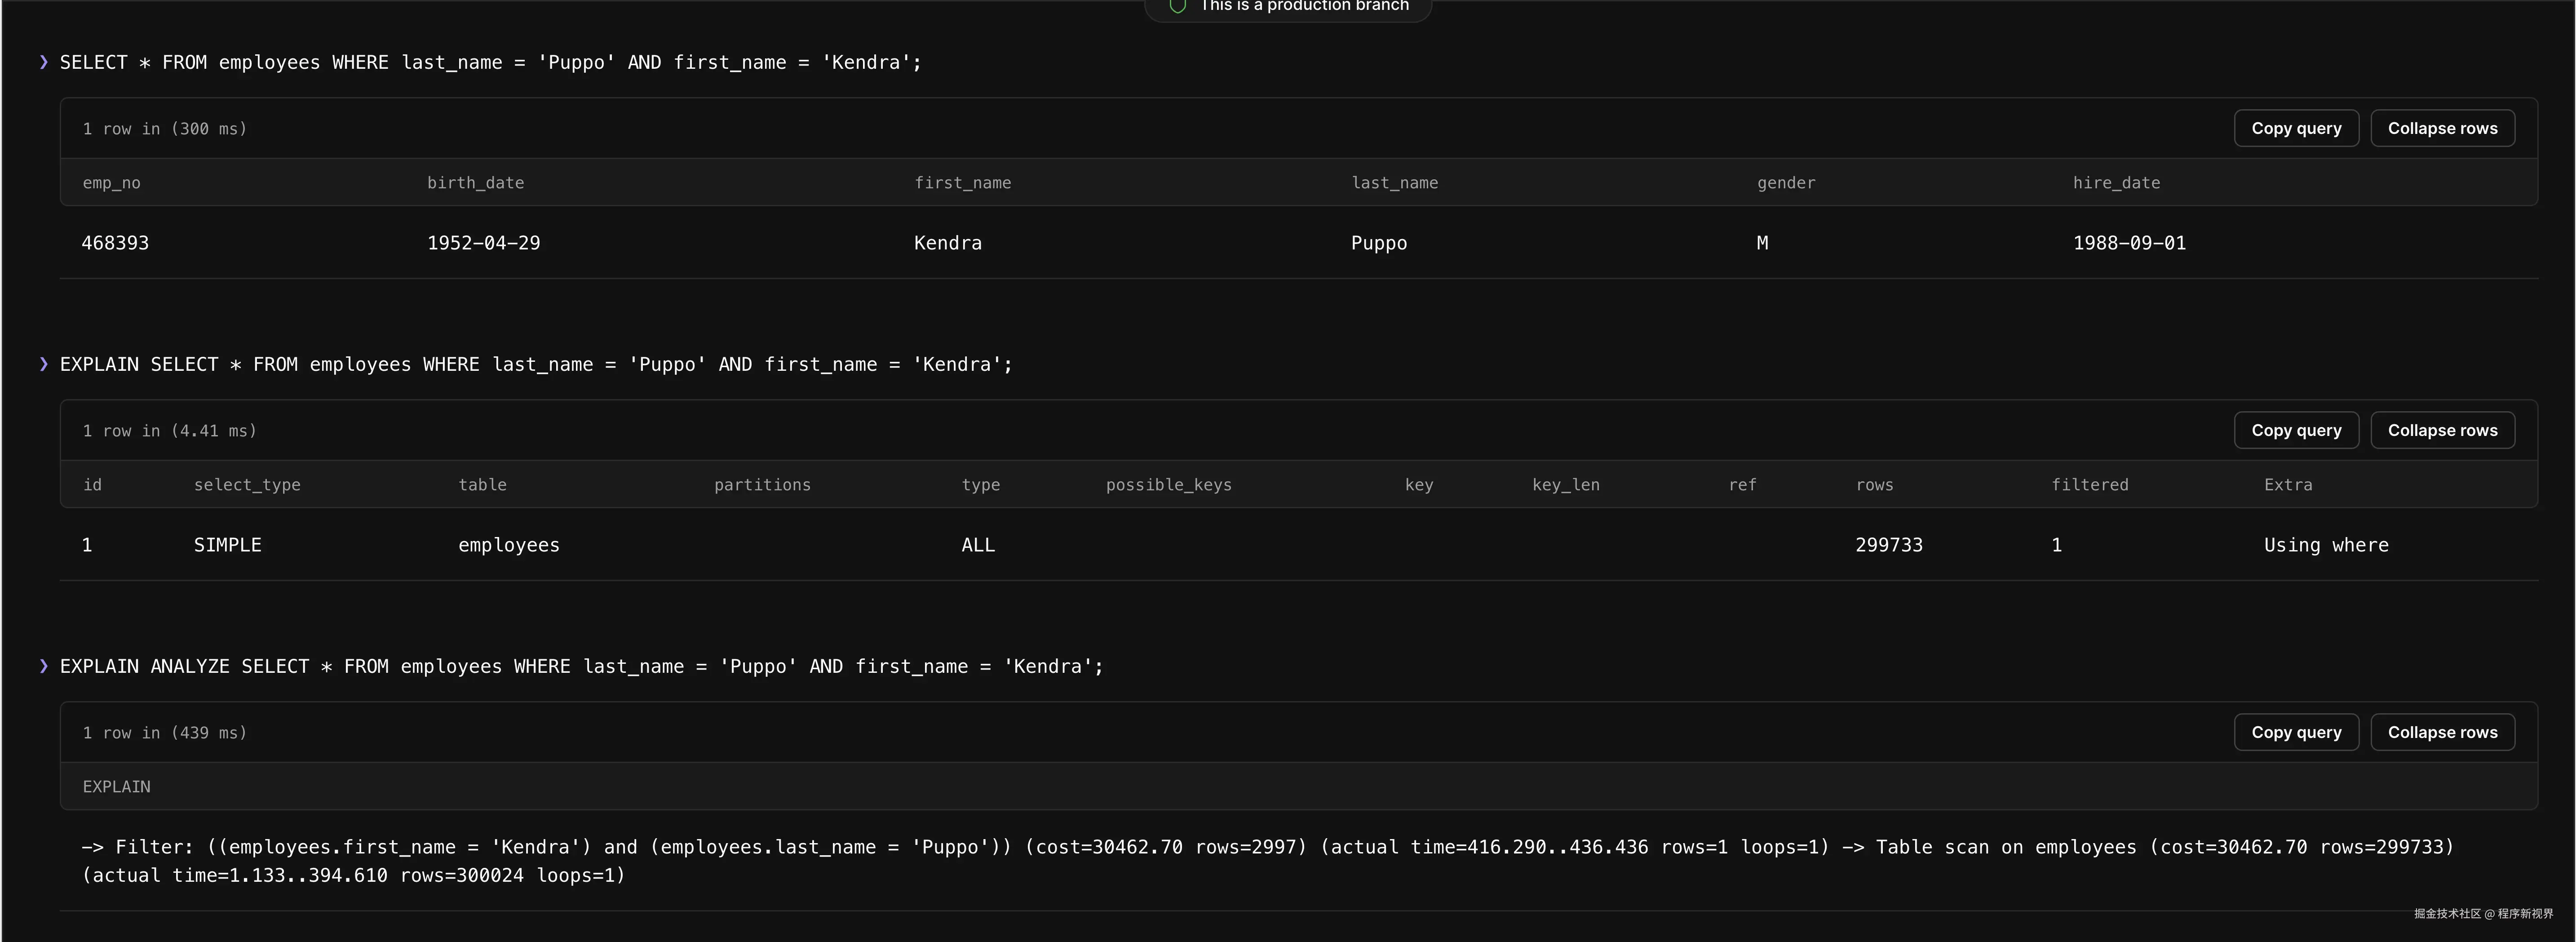Click the prompt chevron before the SELECT query

44,62
